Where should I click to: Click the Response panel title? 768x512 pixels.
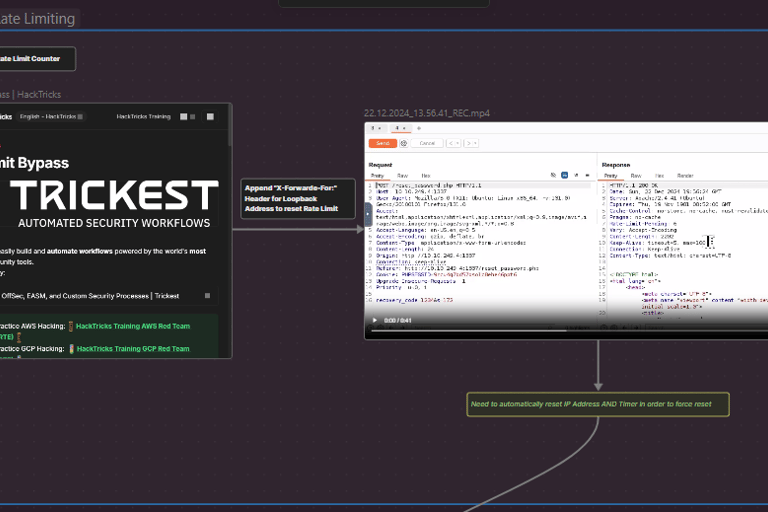(x=616, y=165)
